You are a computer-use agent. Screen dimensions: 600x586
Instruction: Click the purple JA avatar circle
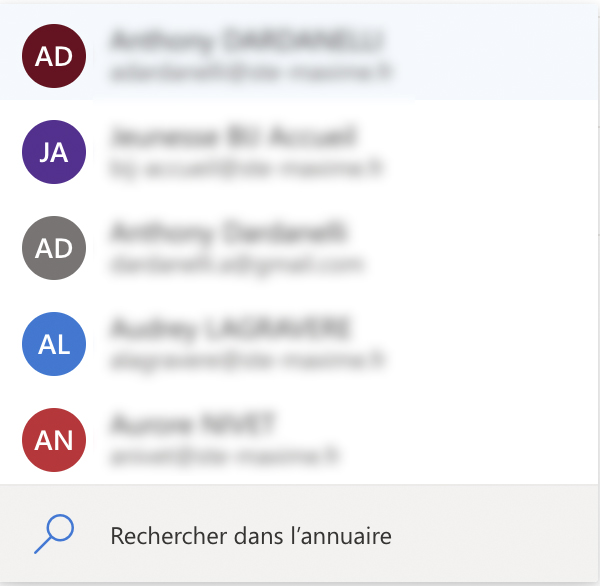click(54, 152)
